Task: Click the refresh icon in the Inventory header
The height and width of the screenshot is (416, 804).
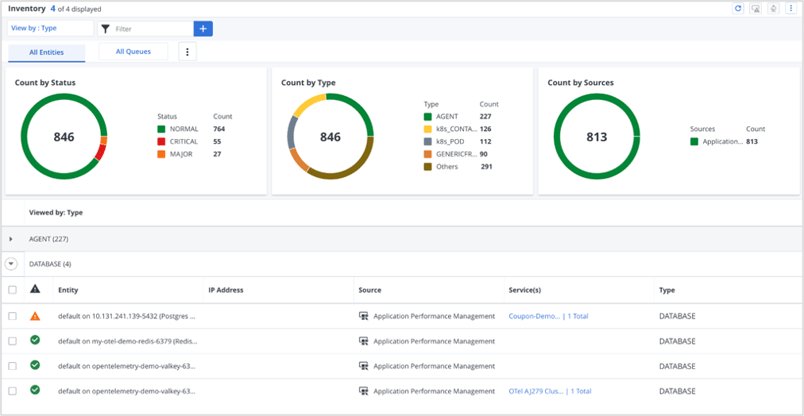Action: coord(739,9)
